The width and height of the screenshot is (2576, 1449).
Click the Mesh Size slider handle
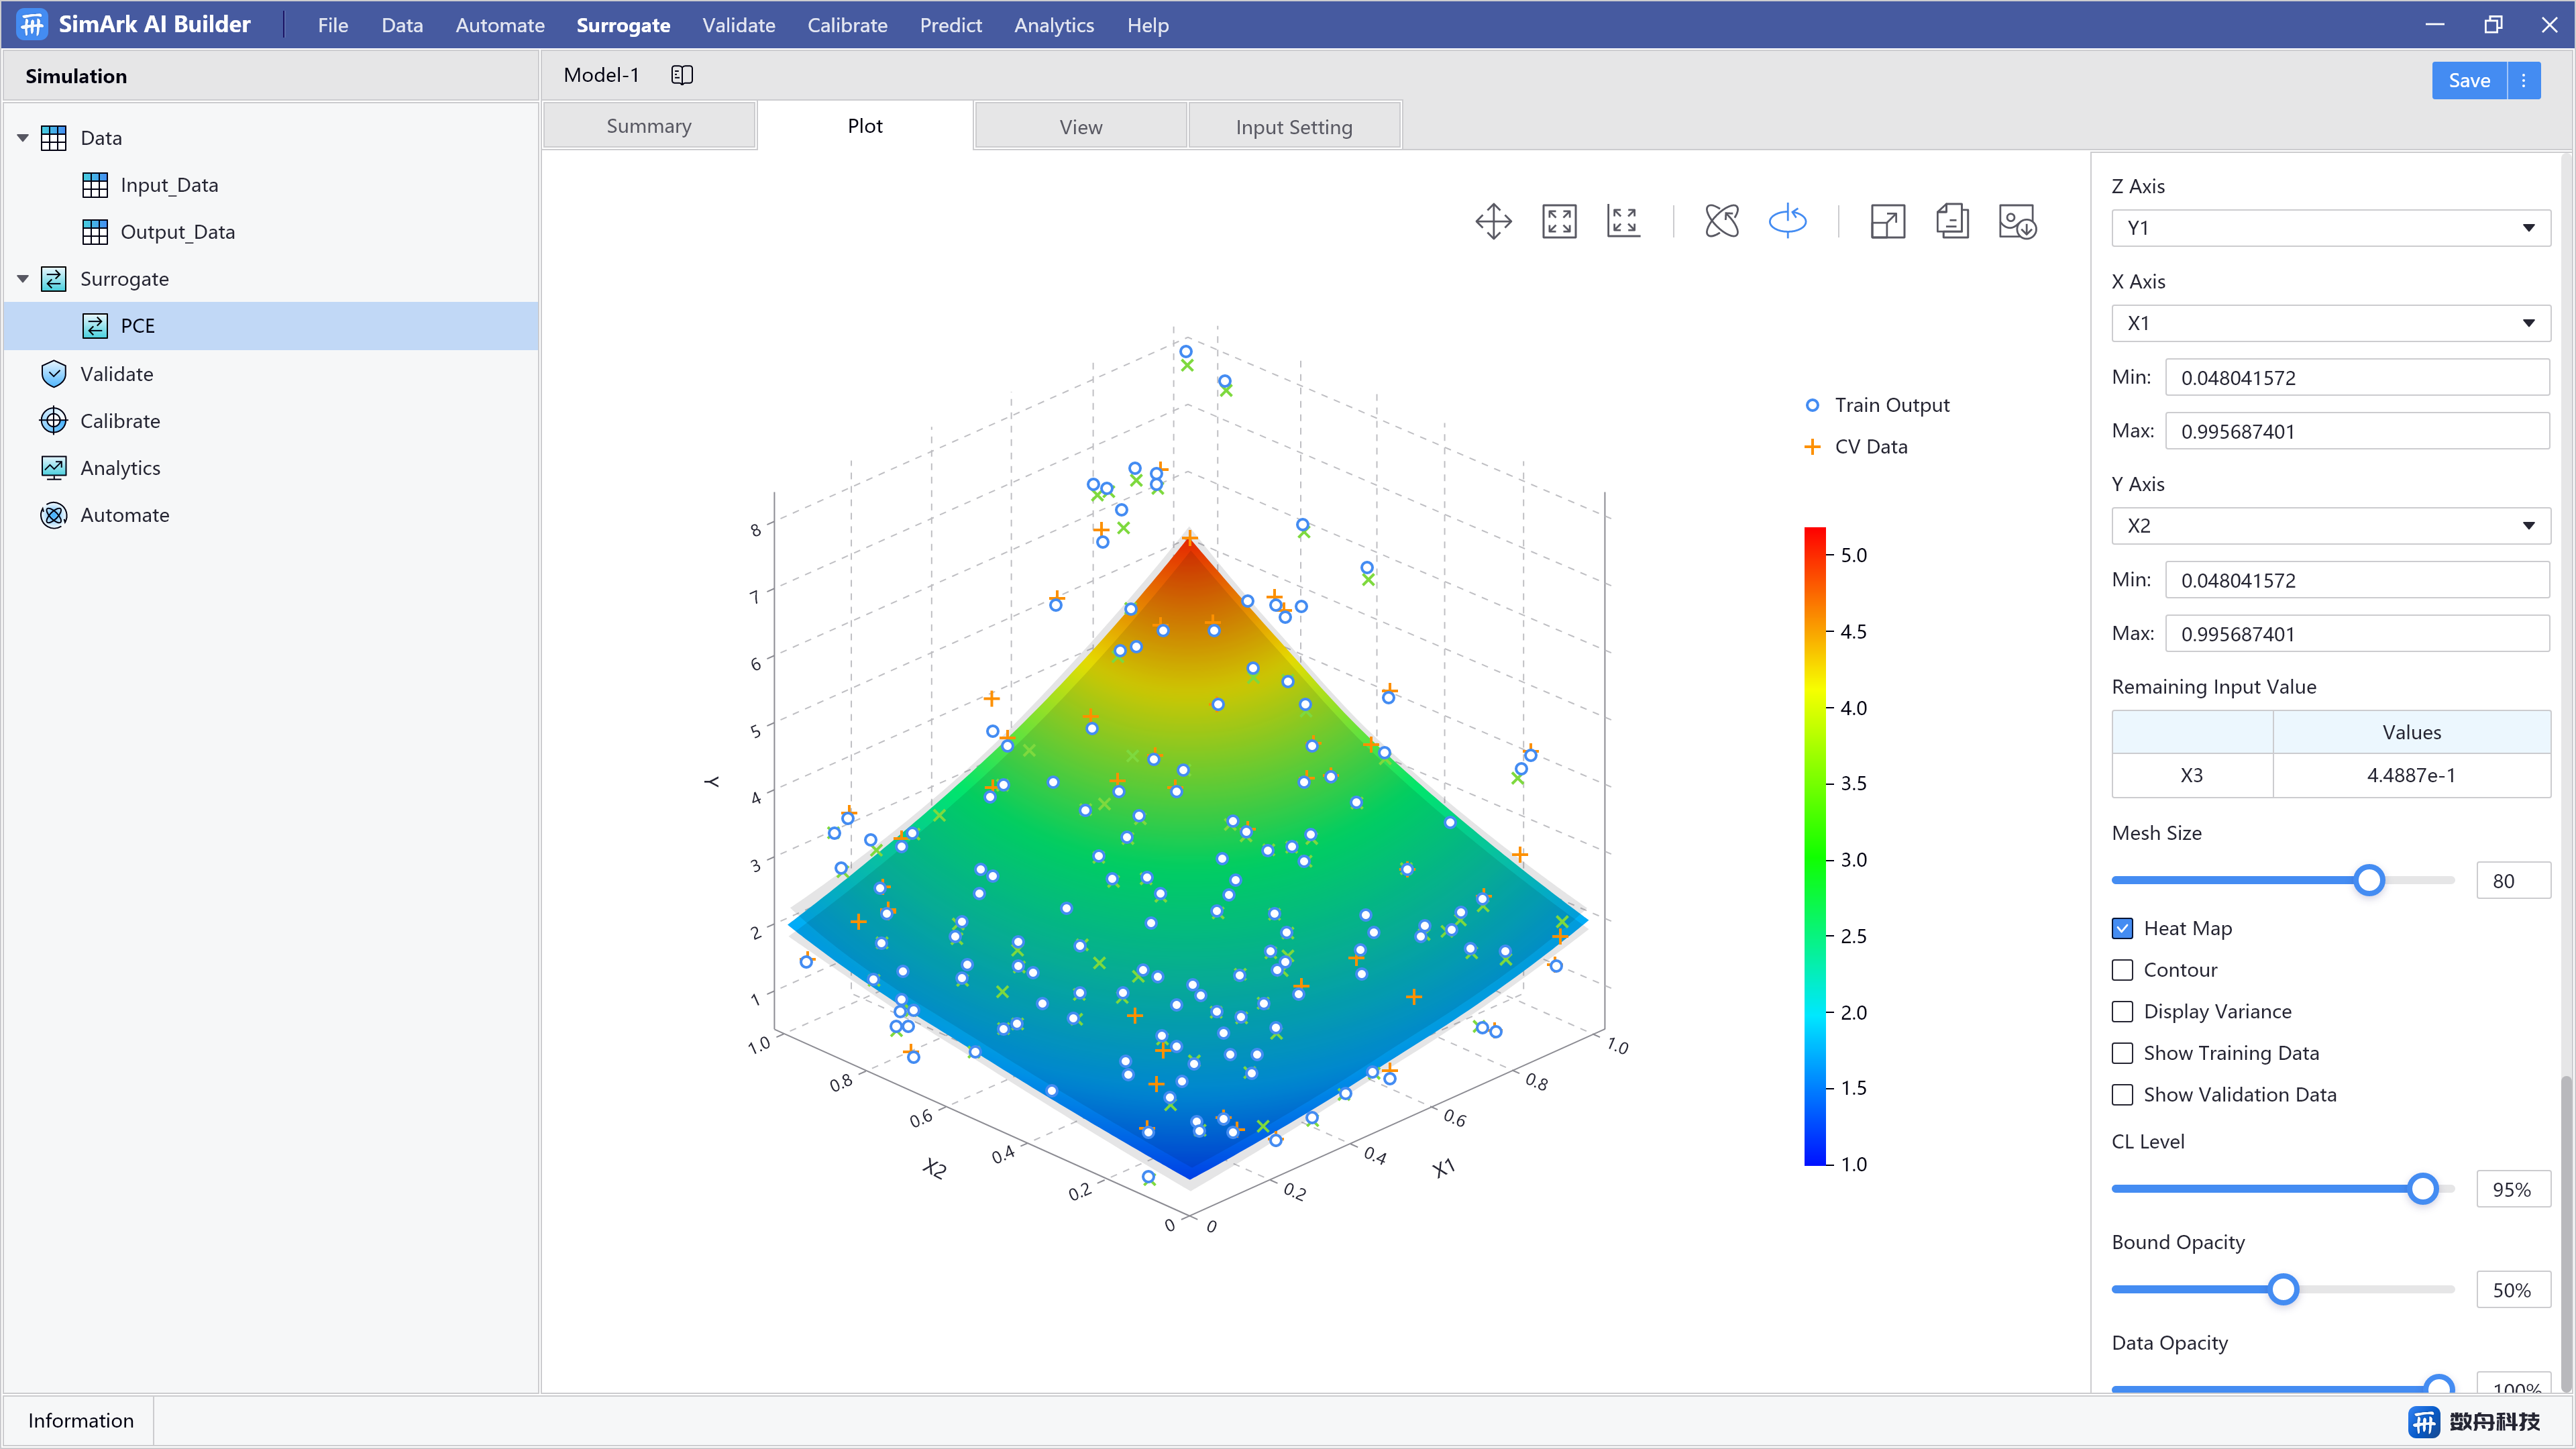point(2369,880)
